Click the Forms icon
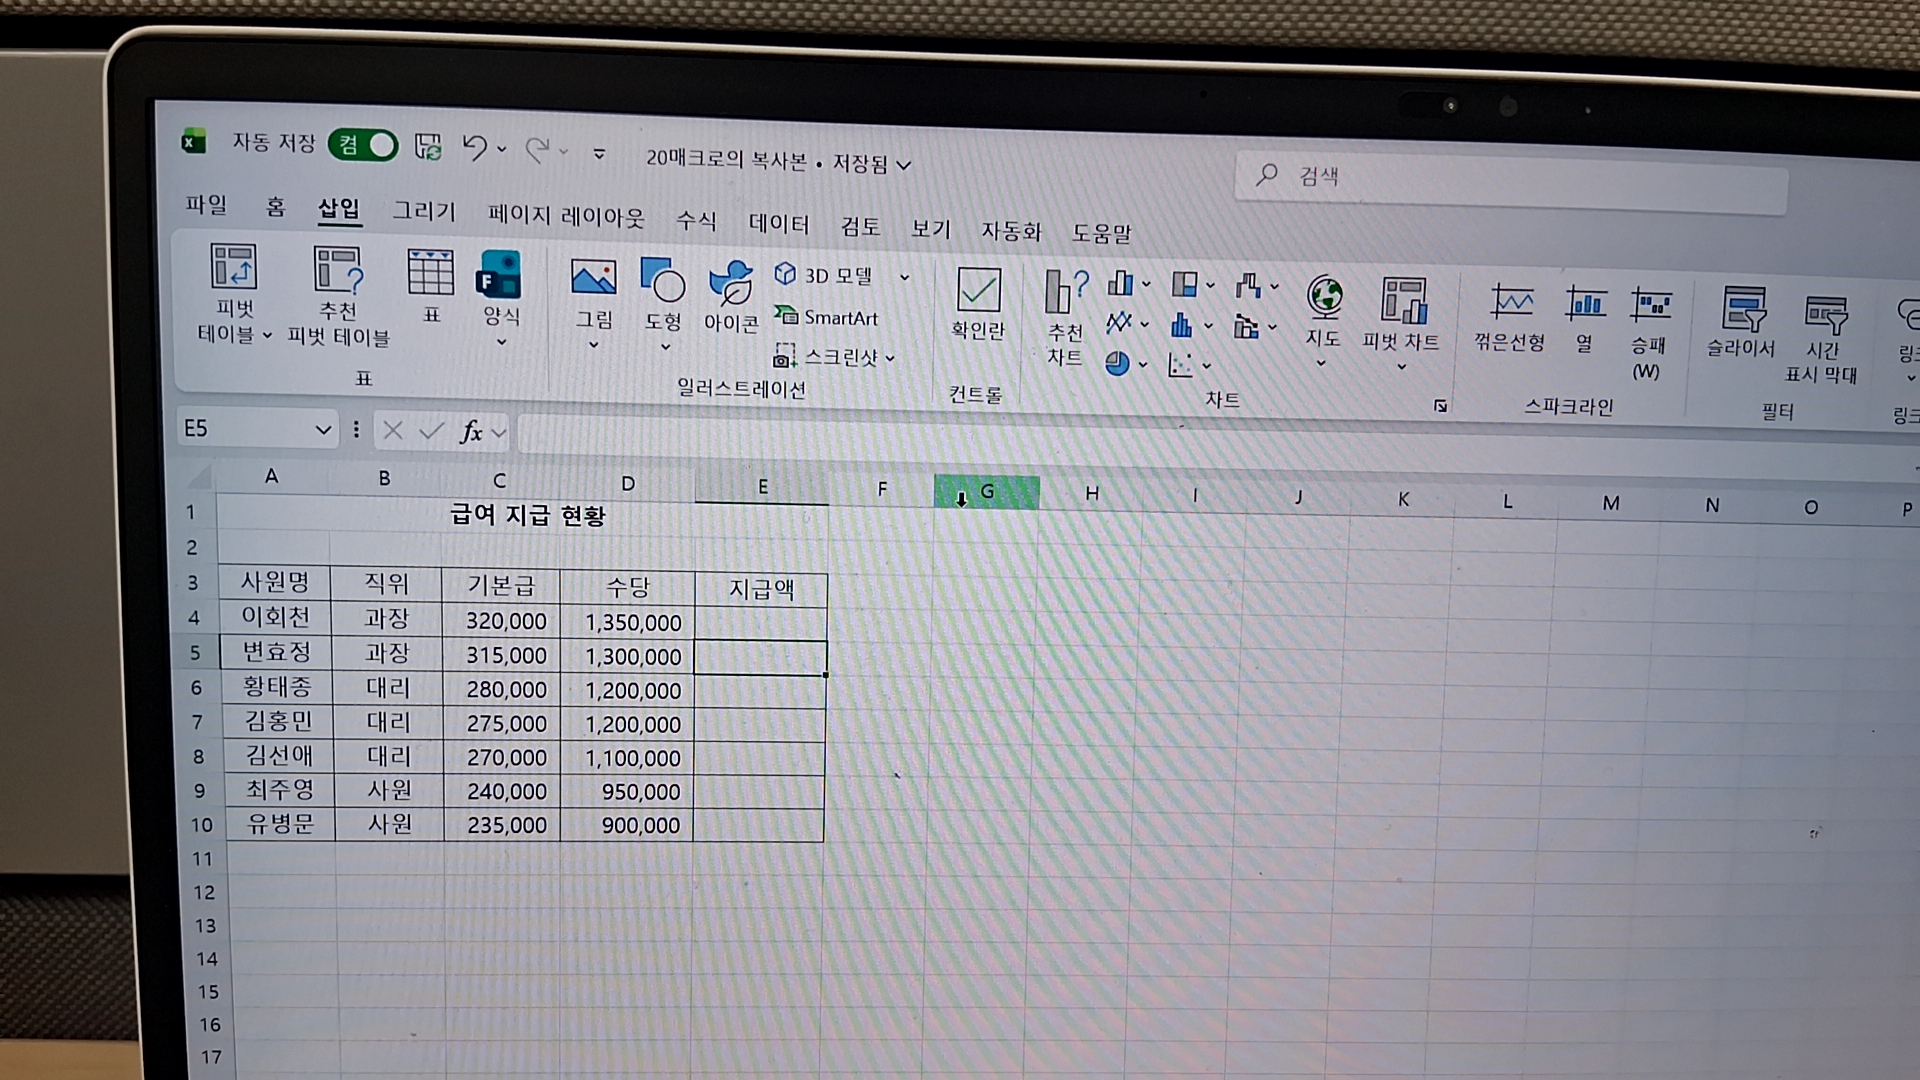This screenshot has height=1080, width=1920. (x=500, y=276)
